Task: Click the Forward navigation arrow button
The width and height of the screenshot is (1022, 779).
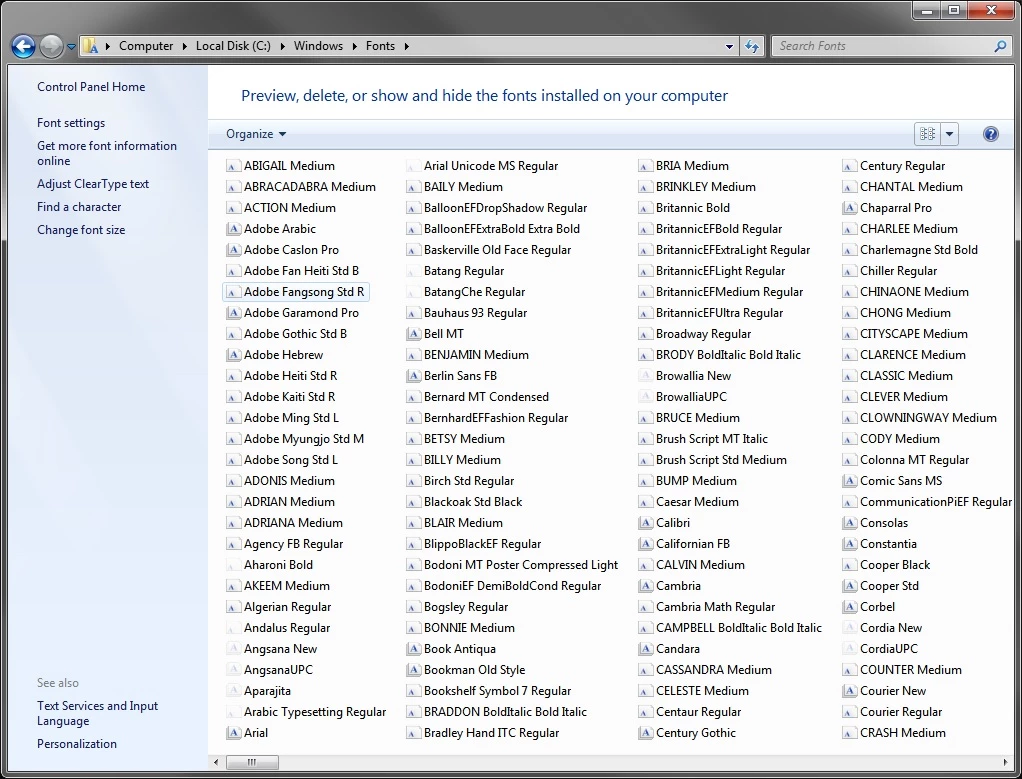Action: [x=51, y=46]
